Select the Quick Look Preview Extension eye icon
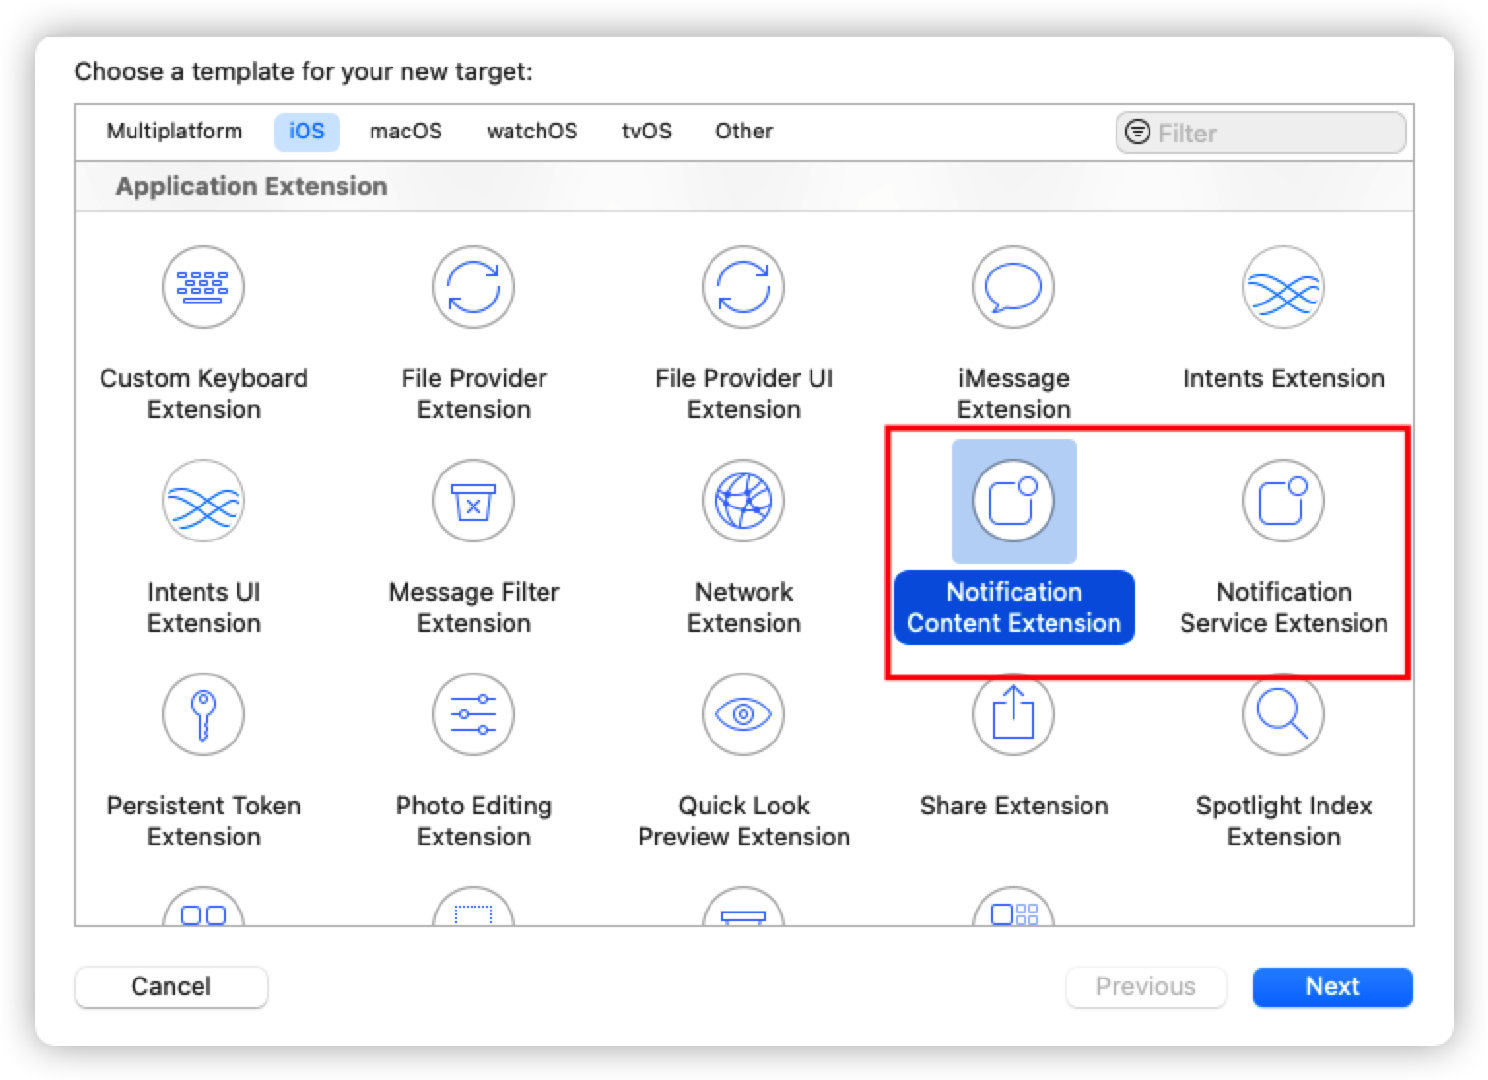 (743, 714)
